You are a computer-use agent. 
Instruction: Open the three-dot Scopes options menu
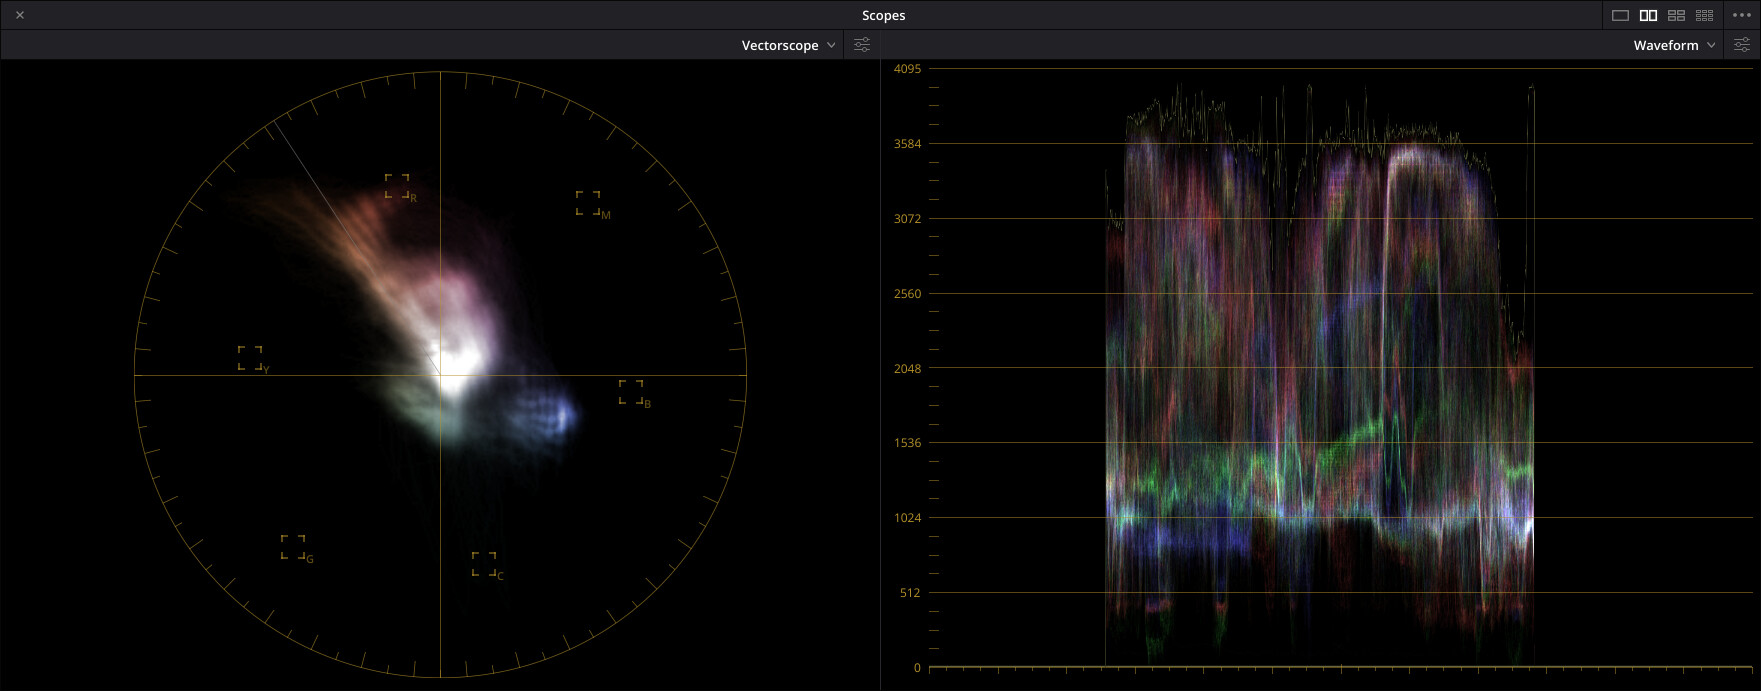1741,15
